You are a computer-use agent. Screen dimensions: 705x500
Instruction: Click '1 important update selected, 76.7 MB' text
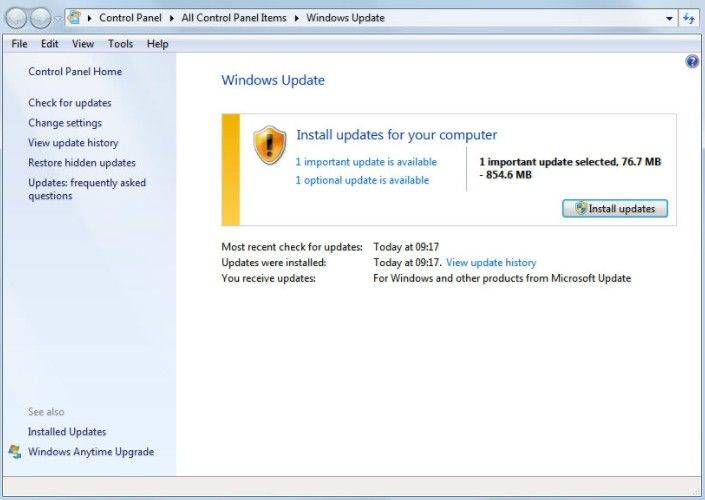click(570, 162)
